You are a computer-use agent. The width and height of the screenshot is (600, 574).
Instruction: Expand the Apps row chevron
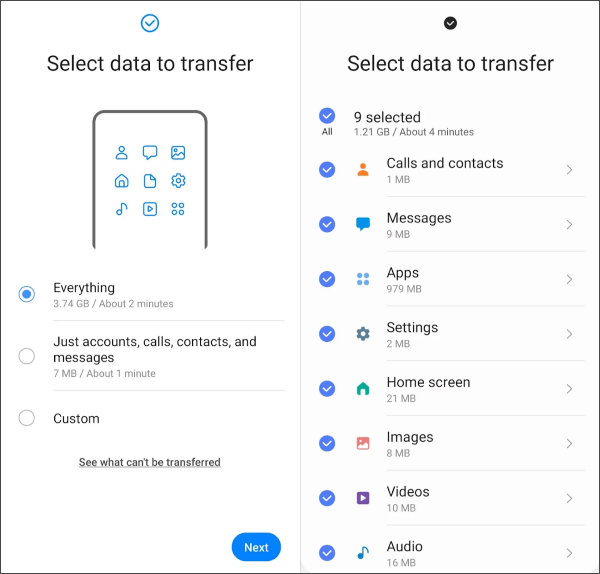point(569,279)
